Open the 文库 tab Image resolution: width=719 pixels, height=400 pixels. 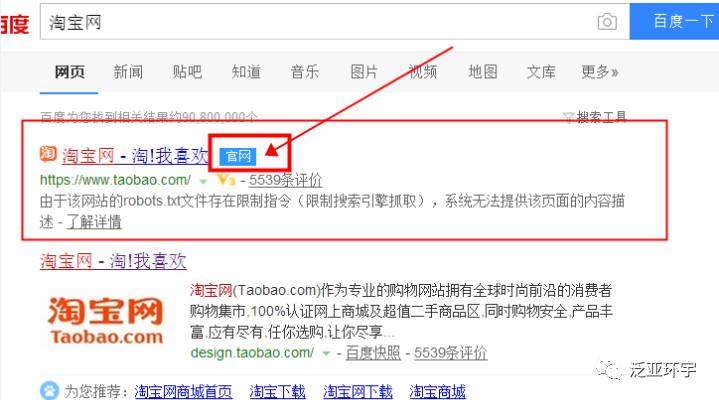[x=541, y=72]
